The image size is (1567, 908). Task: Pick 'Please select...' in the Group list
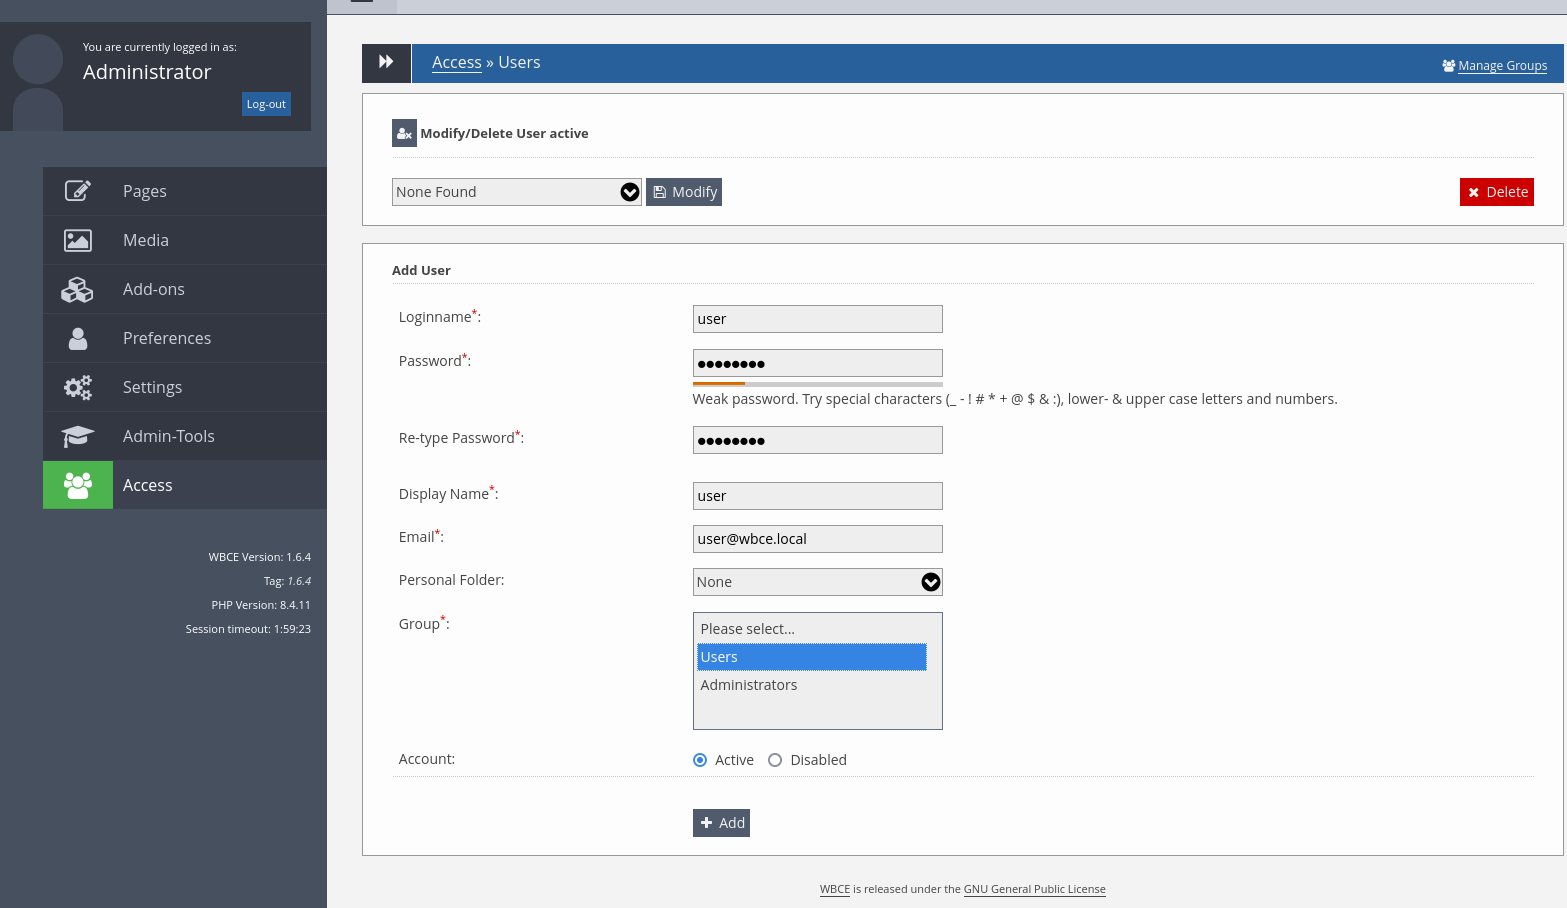pyautogui.click(x=811, y=629)
